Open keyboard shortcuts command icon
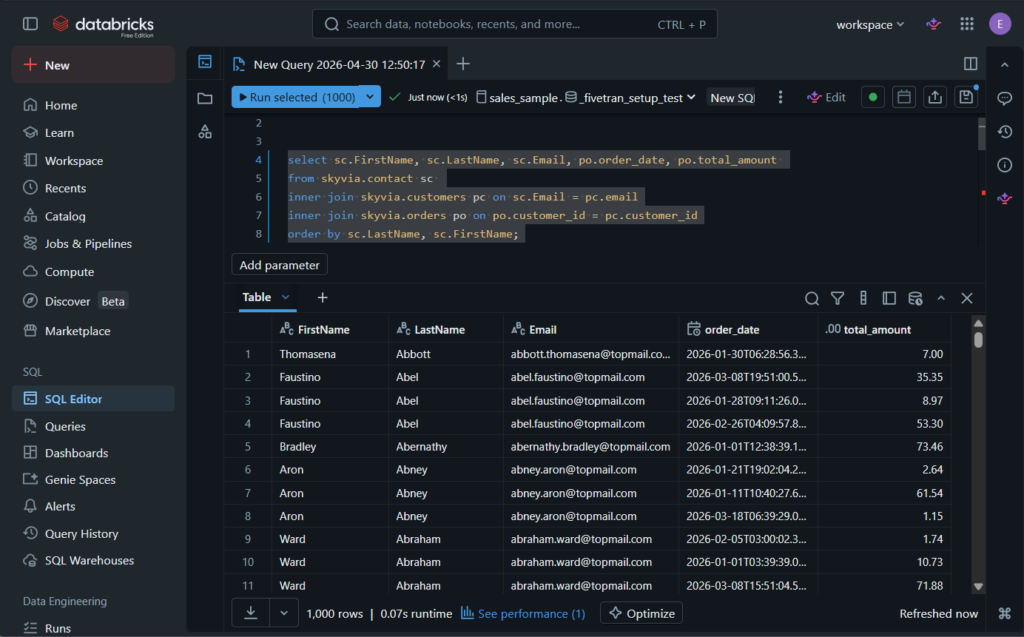This screenshot has width=1024, height=637. pos(1004,613)
